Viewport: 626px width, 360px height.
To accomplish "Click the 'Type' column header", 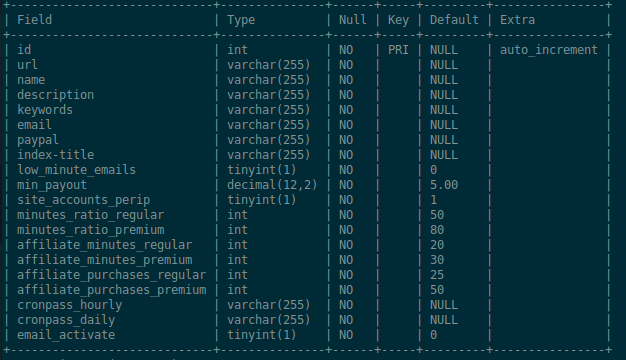I will [241, 20].
